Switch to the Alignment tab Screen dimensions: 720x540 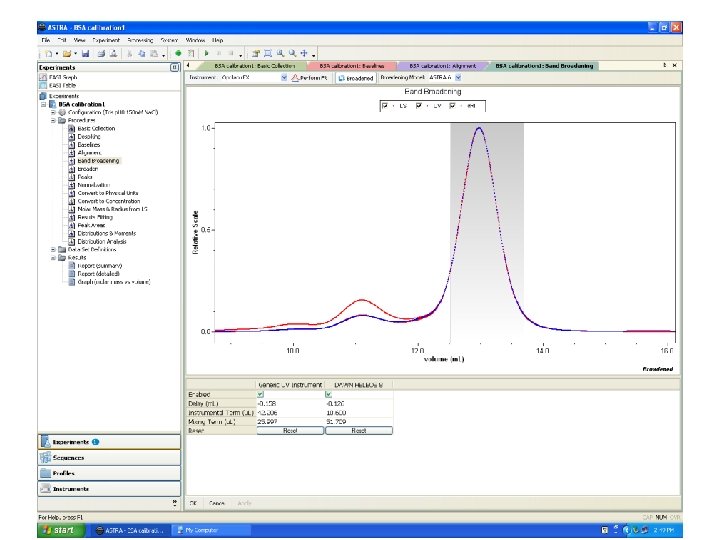(443, 66)
